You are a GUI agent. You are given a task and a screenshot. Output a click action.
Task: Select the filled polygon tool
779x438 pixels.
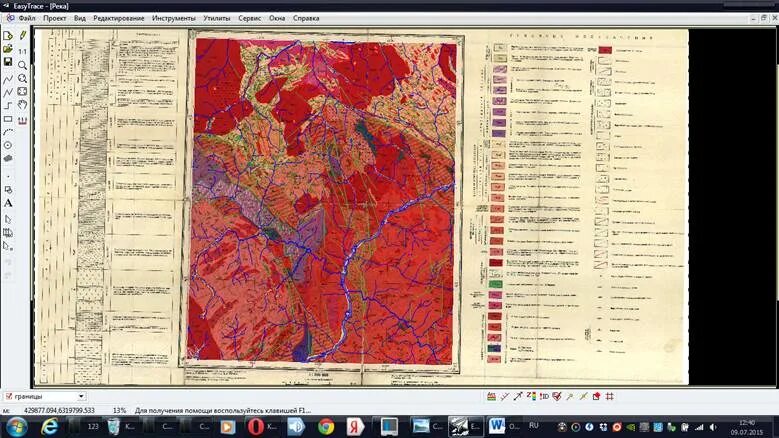click(8, 159)
